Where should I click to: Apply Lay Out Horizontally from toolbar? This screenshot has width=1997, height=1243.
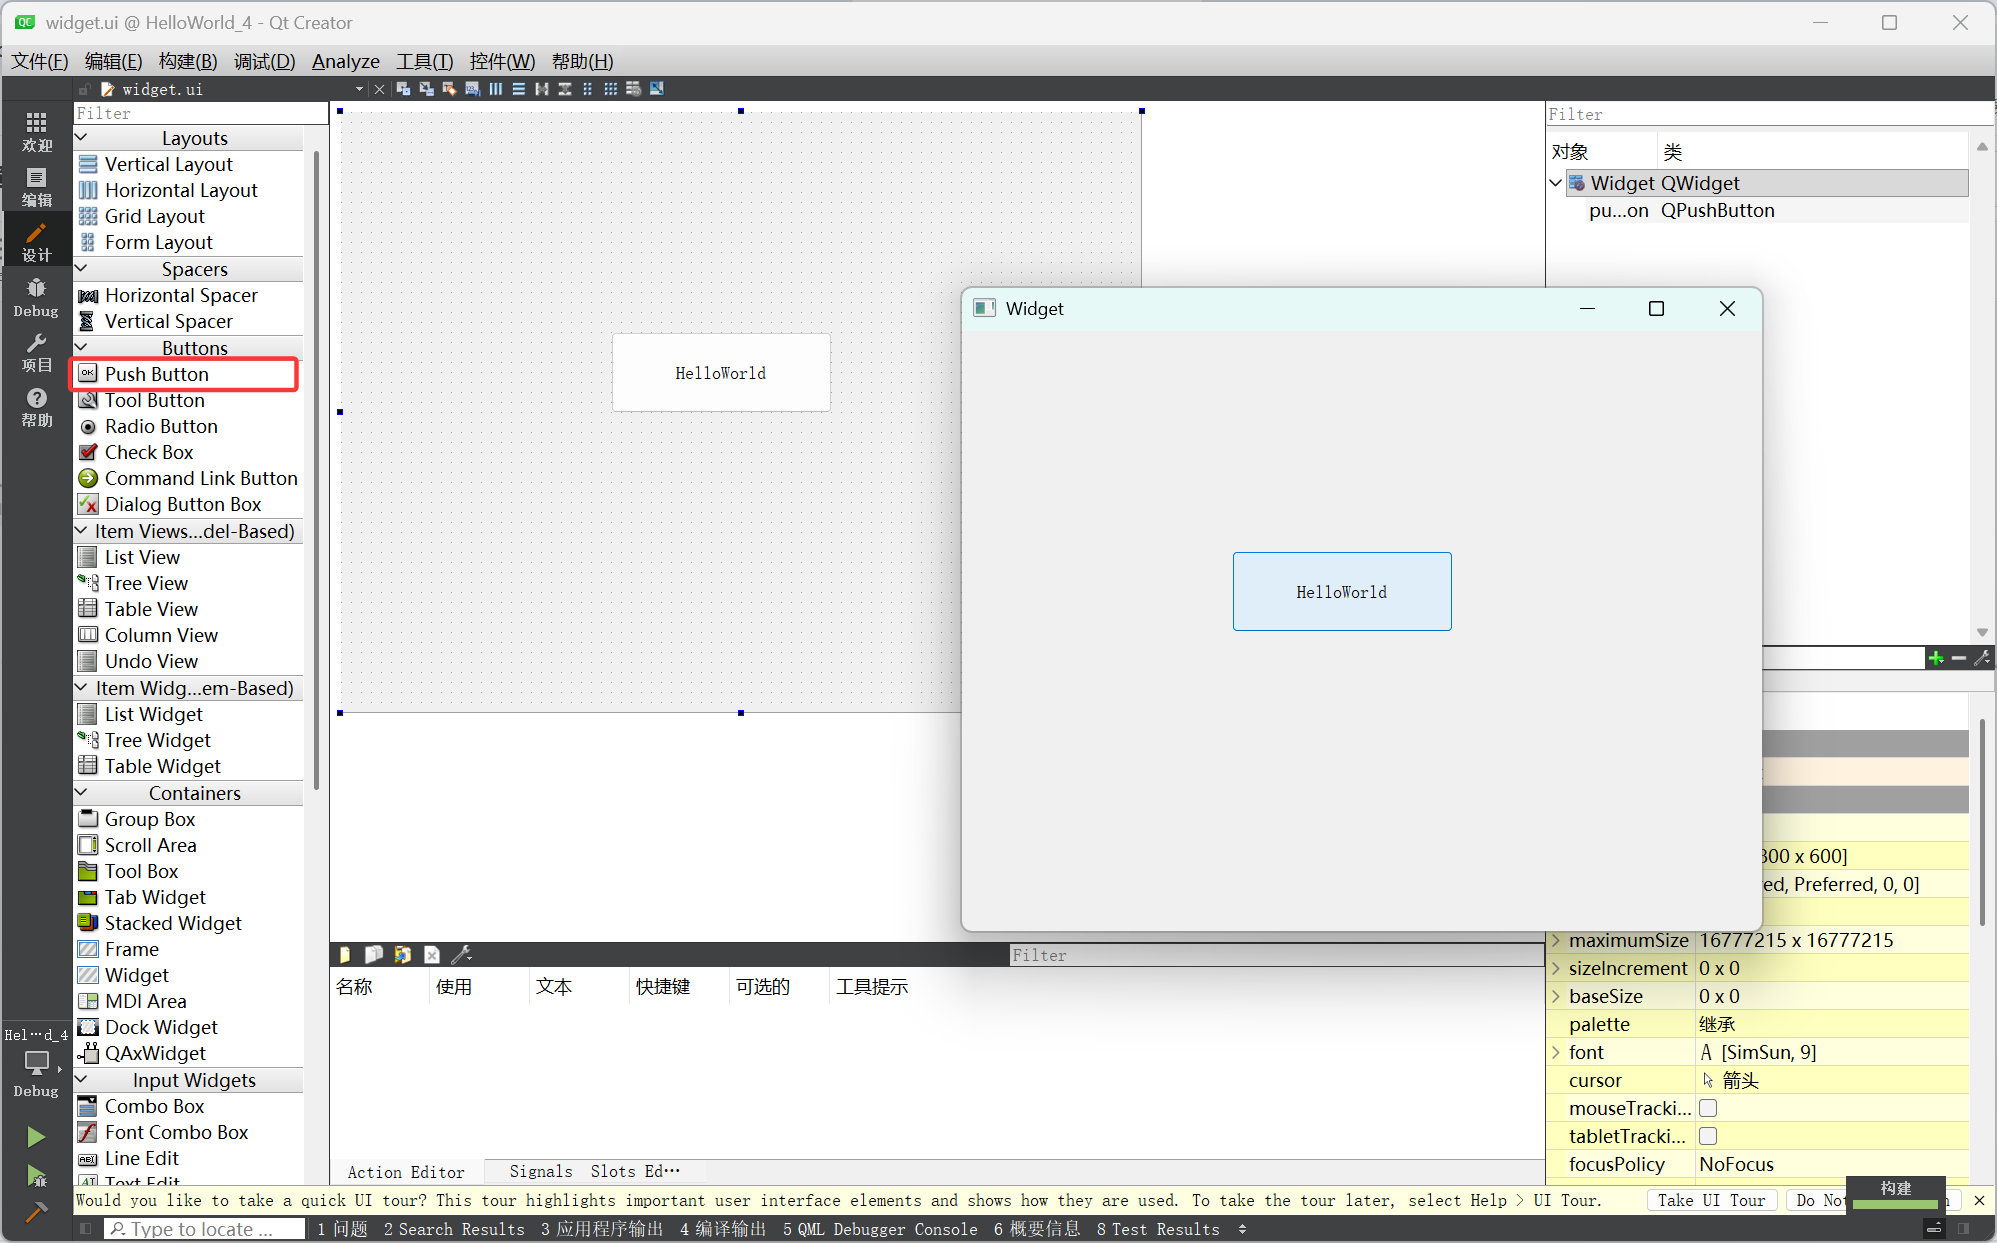(x=496, y=89)
